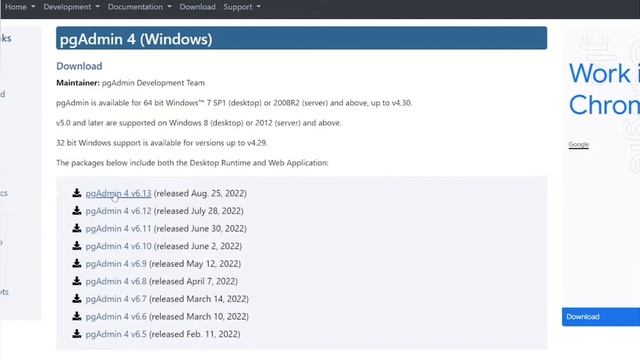Expand the Support dropdown menu
The width and height of the screenshot is (640, 360).
242,7
